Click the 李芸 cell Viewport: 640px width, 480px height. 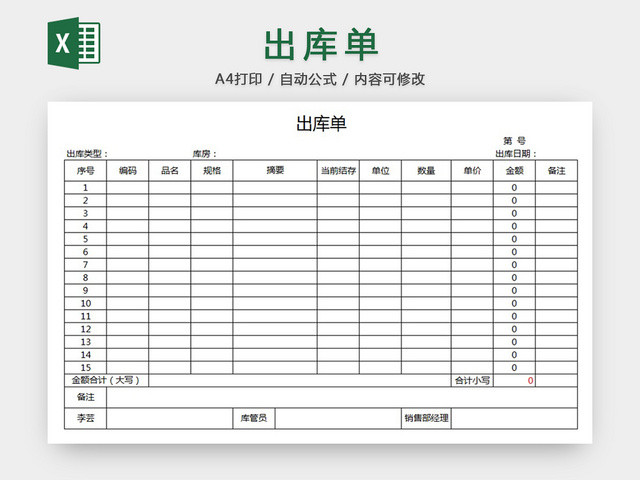click(x=85, y=418)
